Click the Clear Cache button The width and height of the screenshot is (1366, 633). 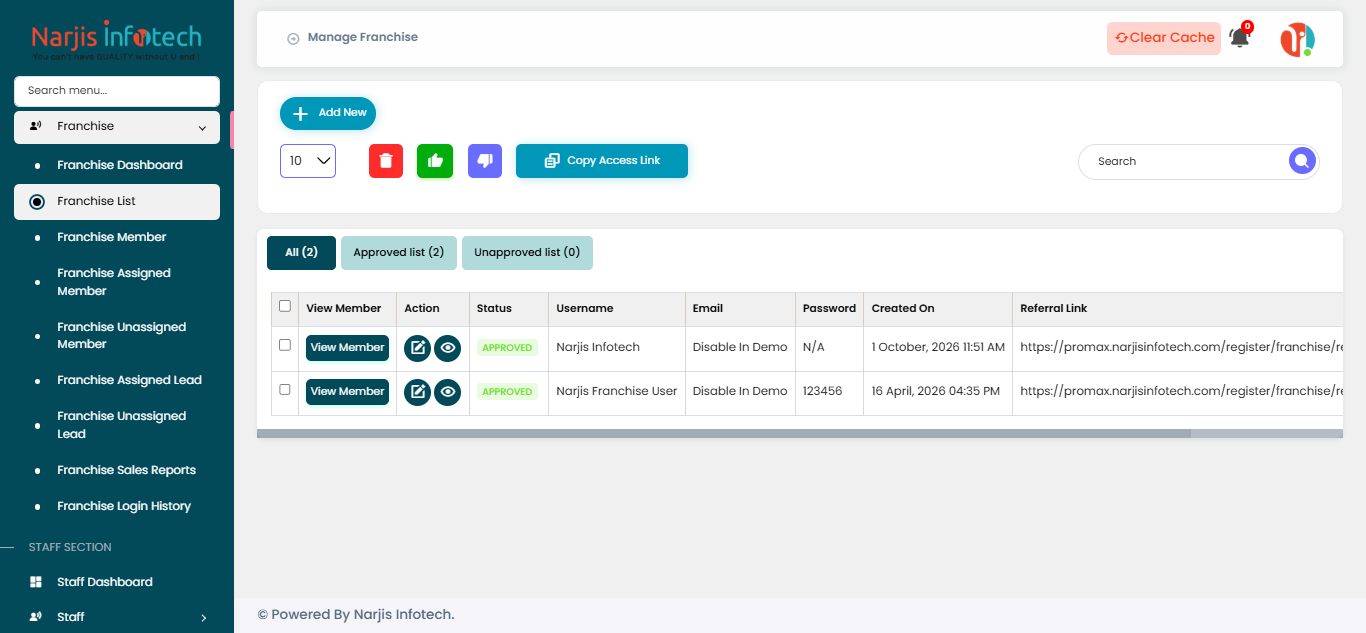[x=1164, y=38]
